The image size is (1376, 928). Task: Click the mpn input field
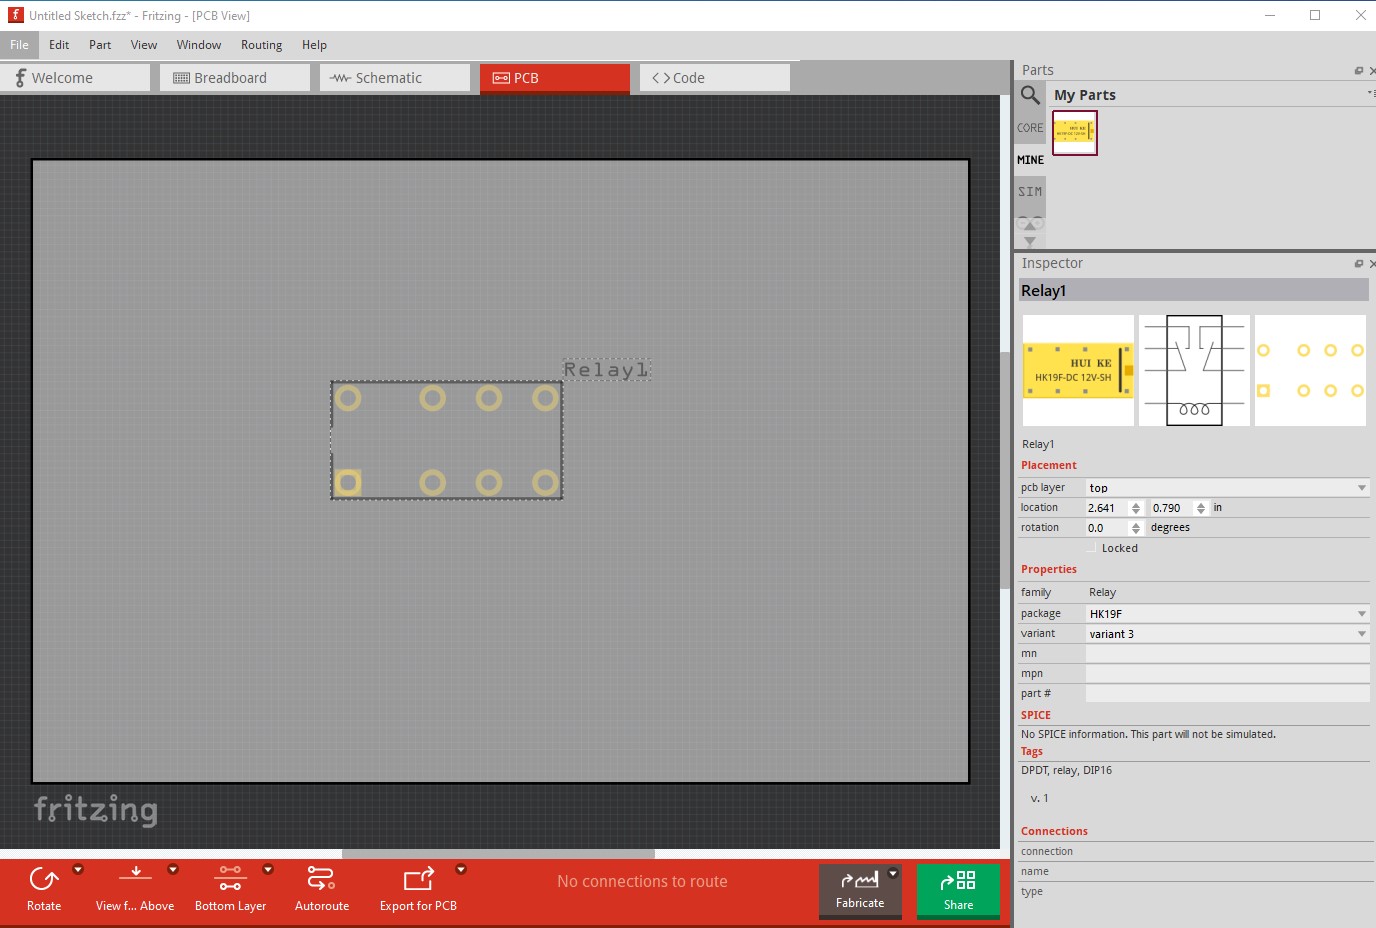[1227, 674]
